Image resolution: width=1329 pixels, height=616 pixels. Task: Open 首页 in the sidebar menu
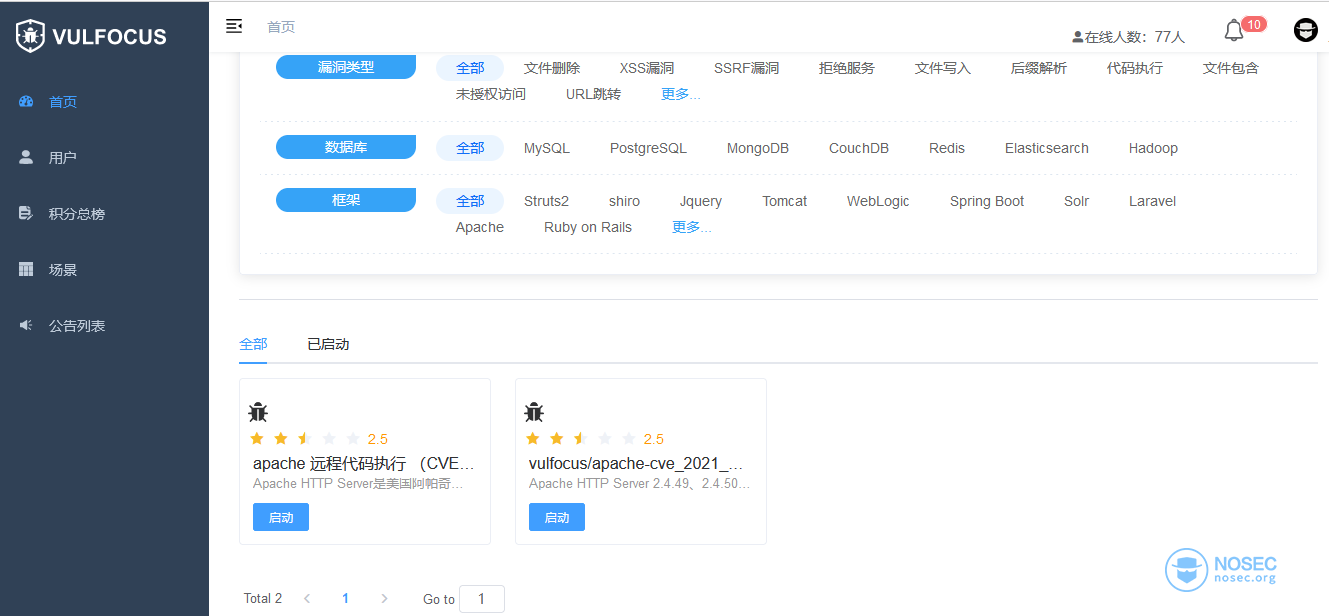click(x=104, y=102)
